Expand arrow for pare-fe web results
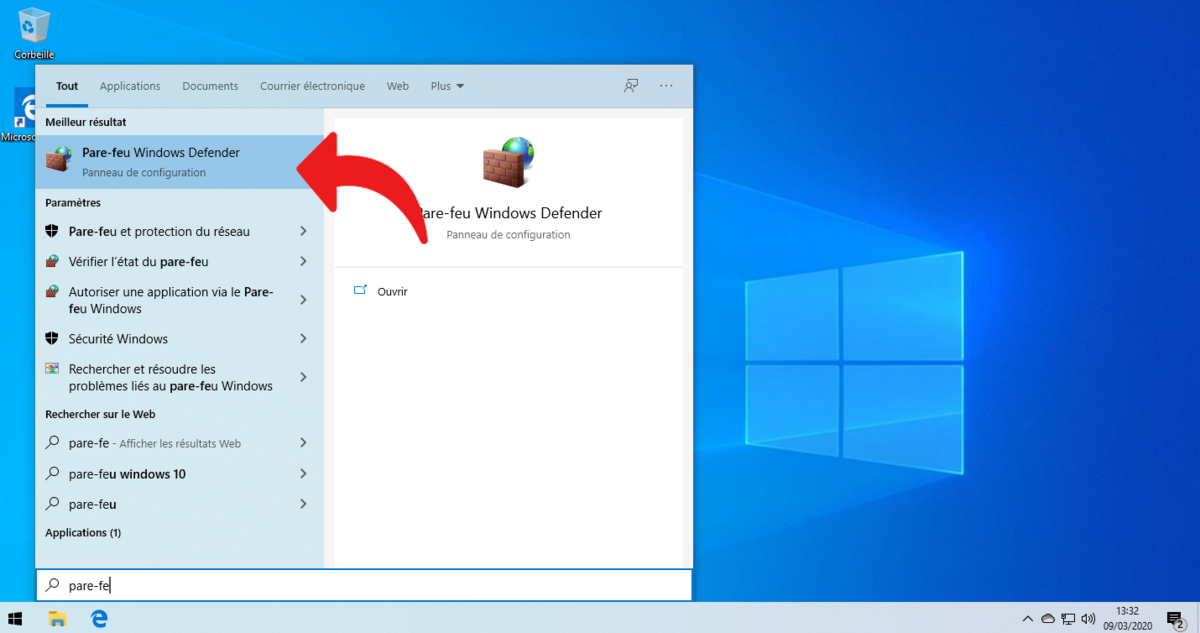 (303, 443)
